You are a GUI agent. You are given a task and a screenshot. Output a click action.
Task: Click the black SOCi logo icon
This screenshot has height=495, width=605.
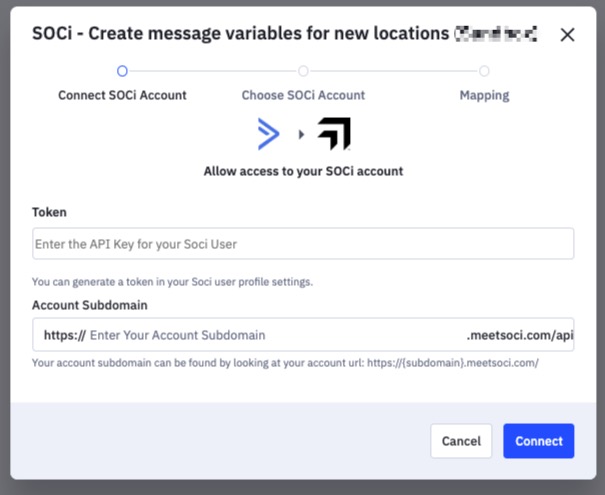(x=334, y=134)
